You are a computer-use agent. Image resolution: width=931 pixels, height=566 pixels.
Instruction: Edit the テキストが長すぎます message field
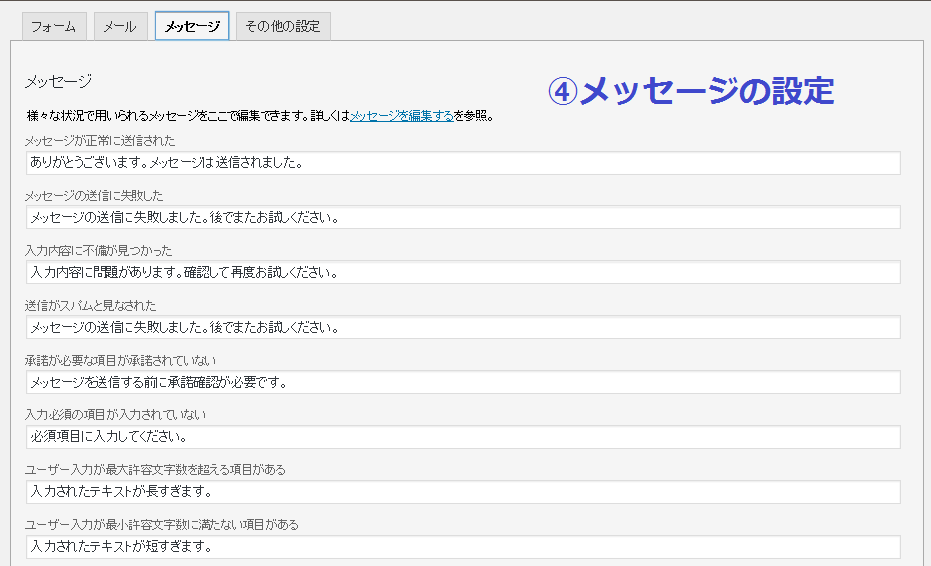point(462,492)
